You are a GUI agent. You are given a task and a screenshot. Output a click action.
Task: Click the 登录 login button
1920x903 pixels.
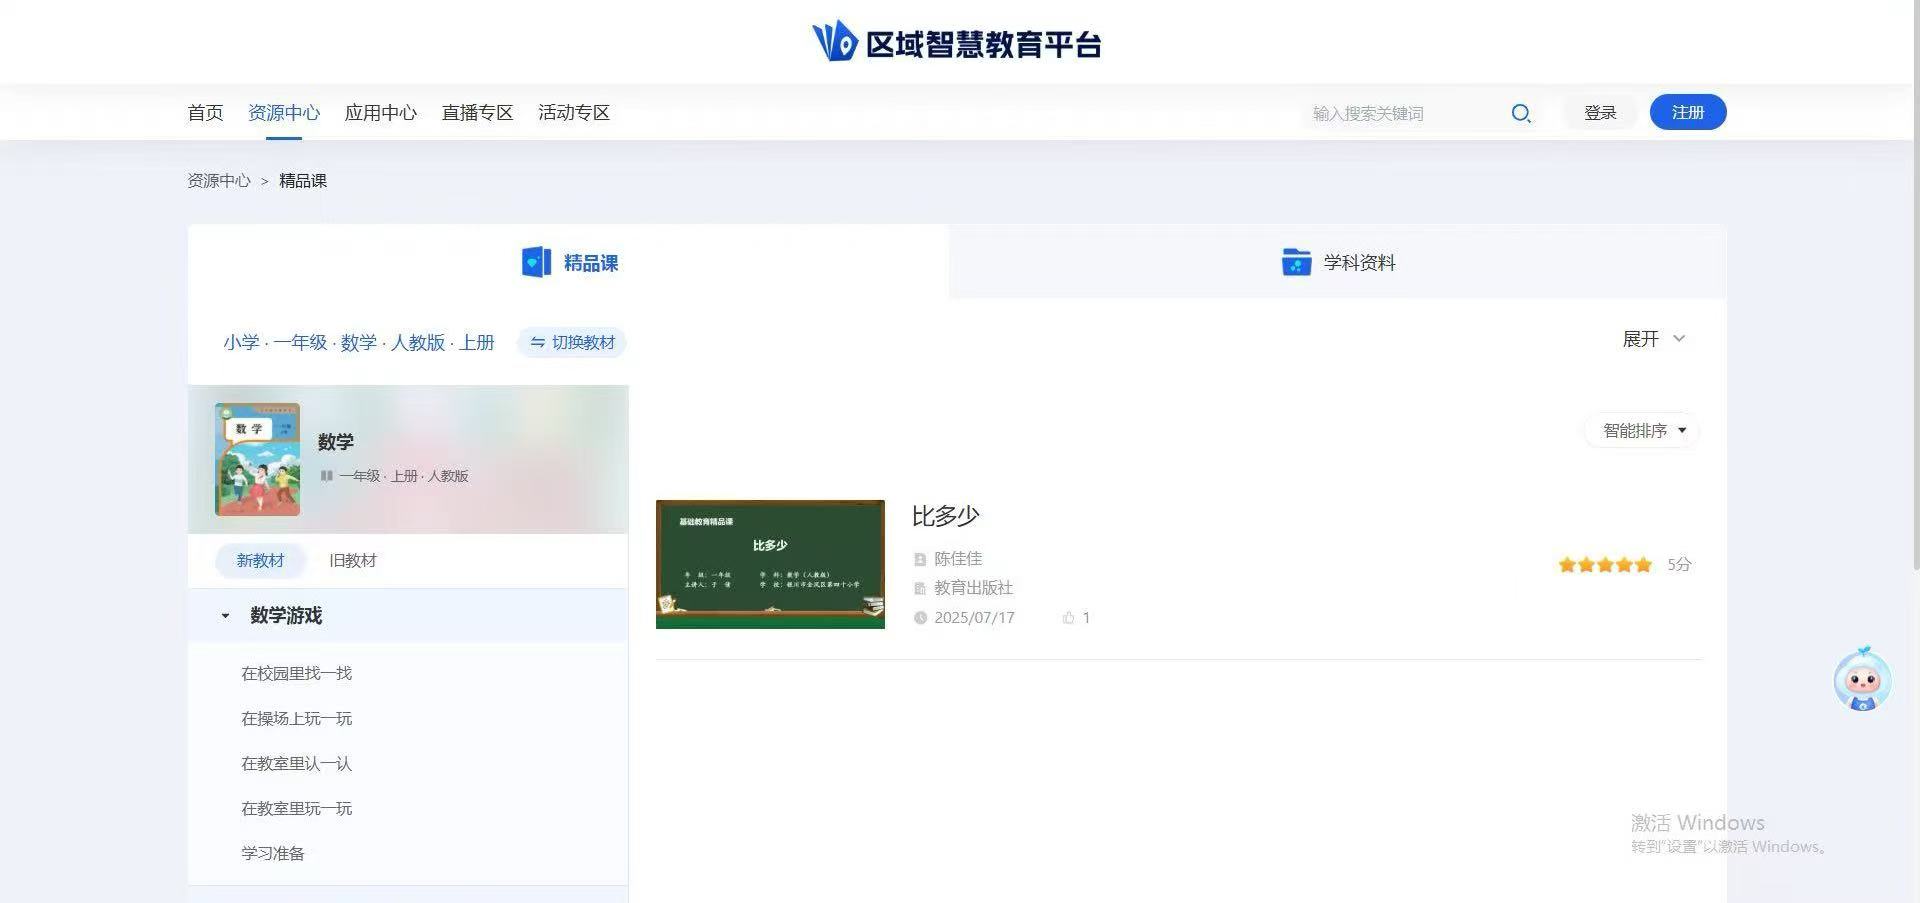click(x=1600, y=113)
